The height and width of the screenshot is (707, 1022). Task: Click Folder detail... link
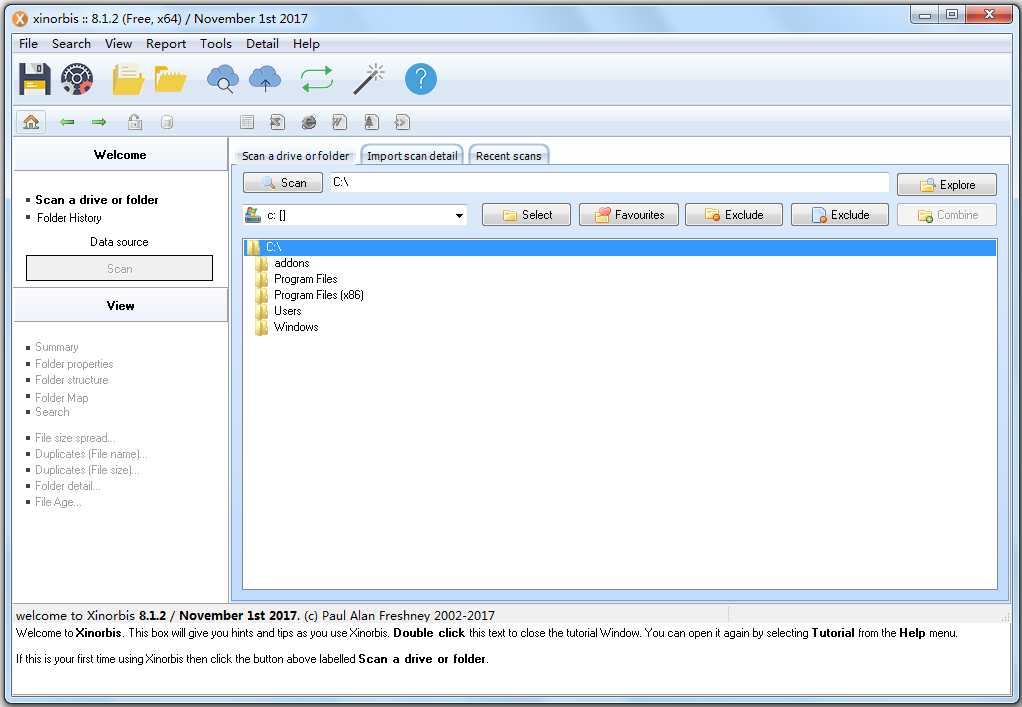68,485
